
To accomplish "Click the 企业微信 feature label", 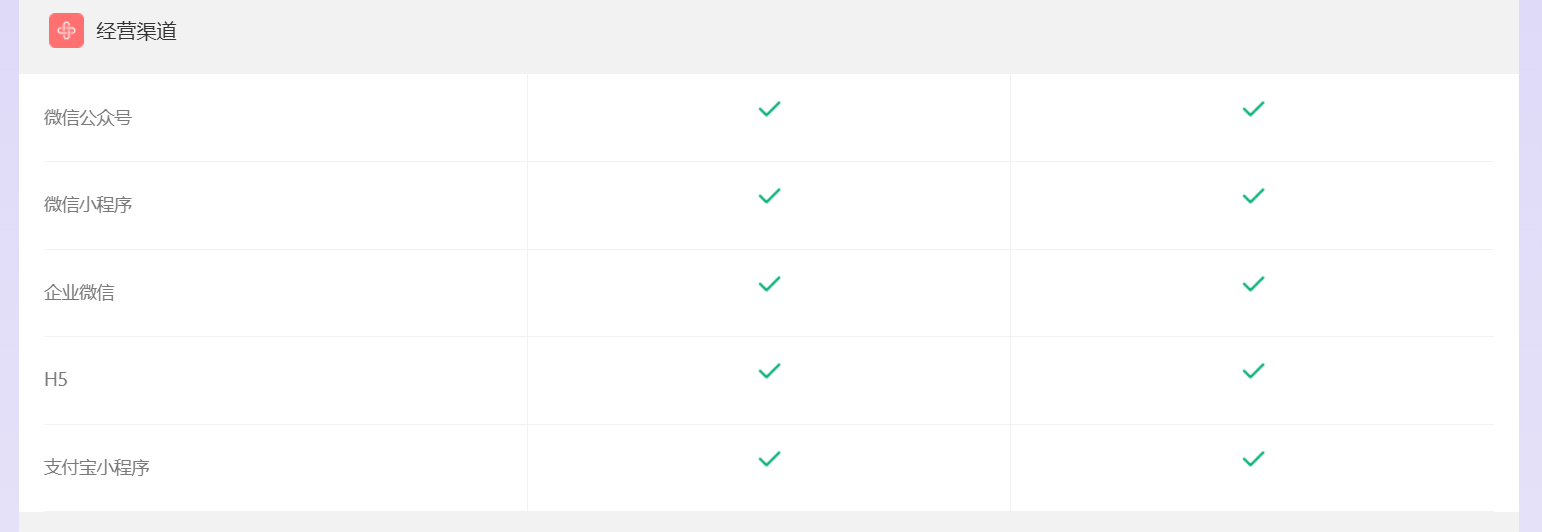I will coord(79,293).
